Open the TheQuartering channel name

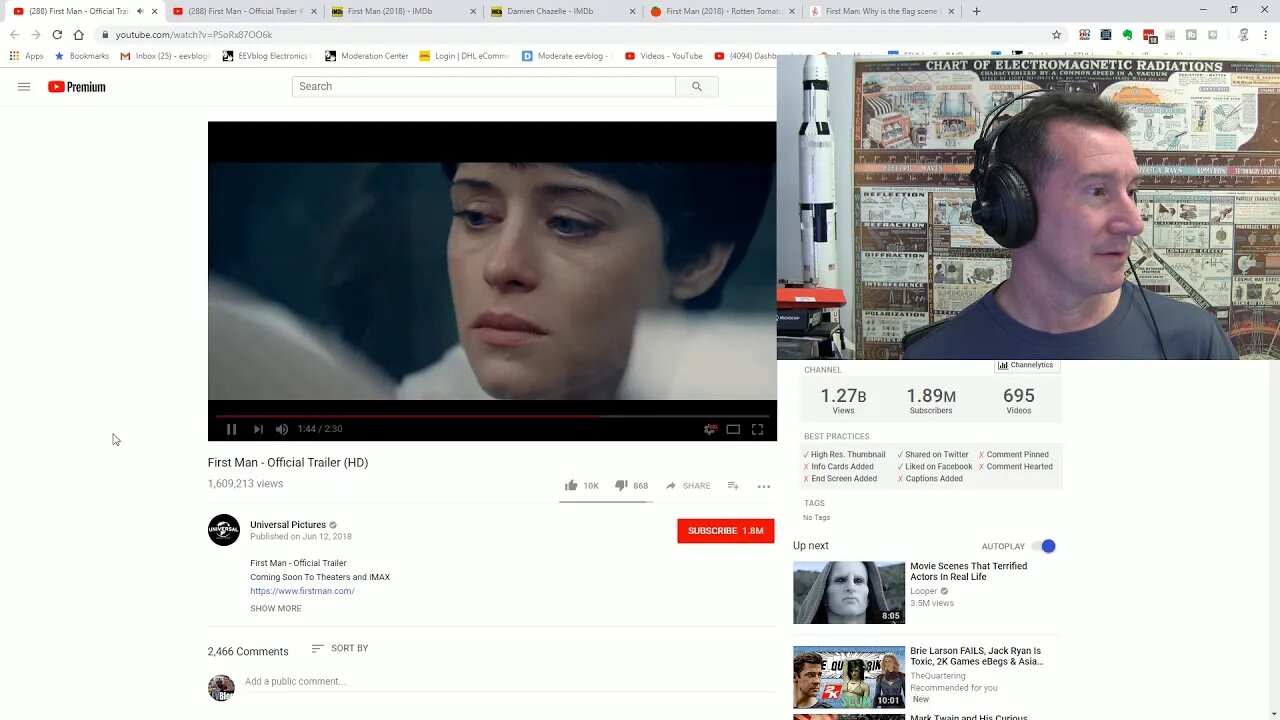click(938, 676)
